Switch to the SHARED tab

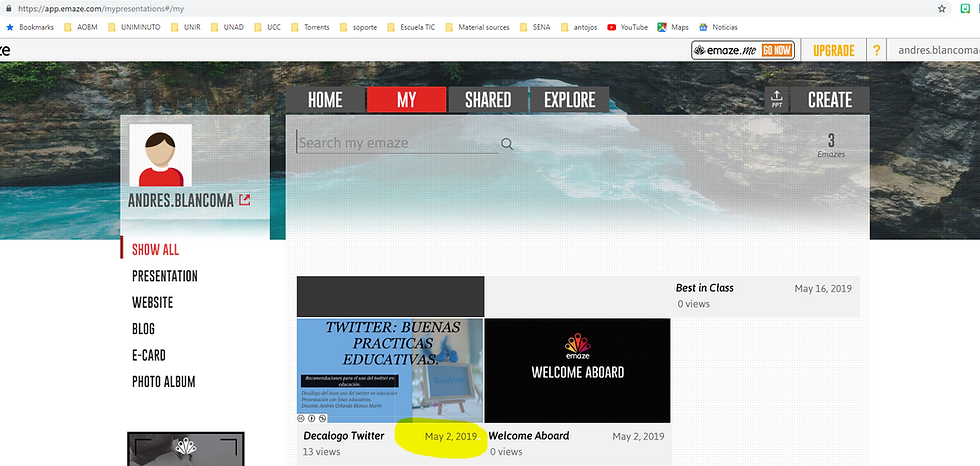click(x=488, y=100)
